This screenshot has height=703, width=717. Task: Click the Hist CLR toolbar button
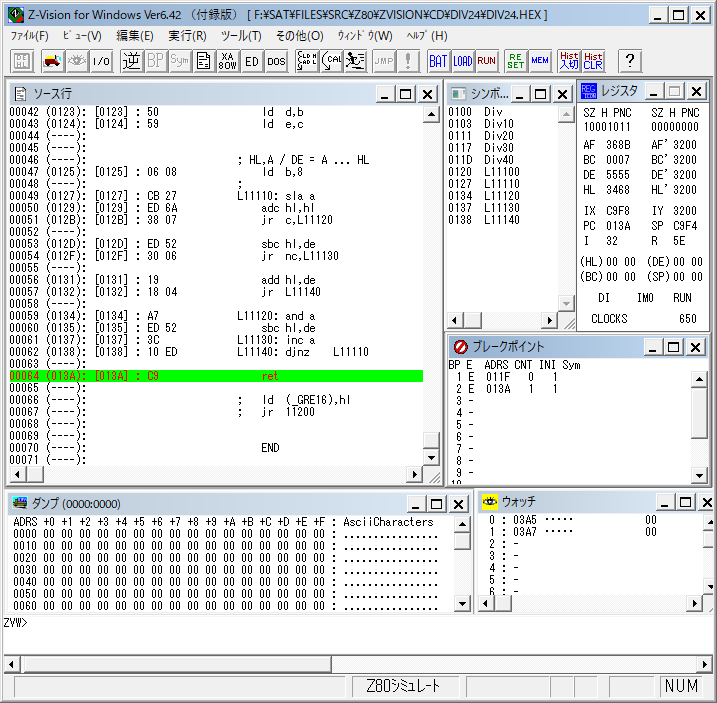pos(593,61)
